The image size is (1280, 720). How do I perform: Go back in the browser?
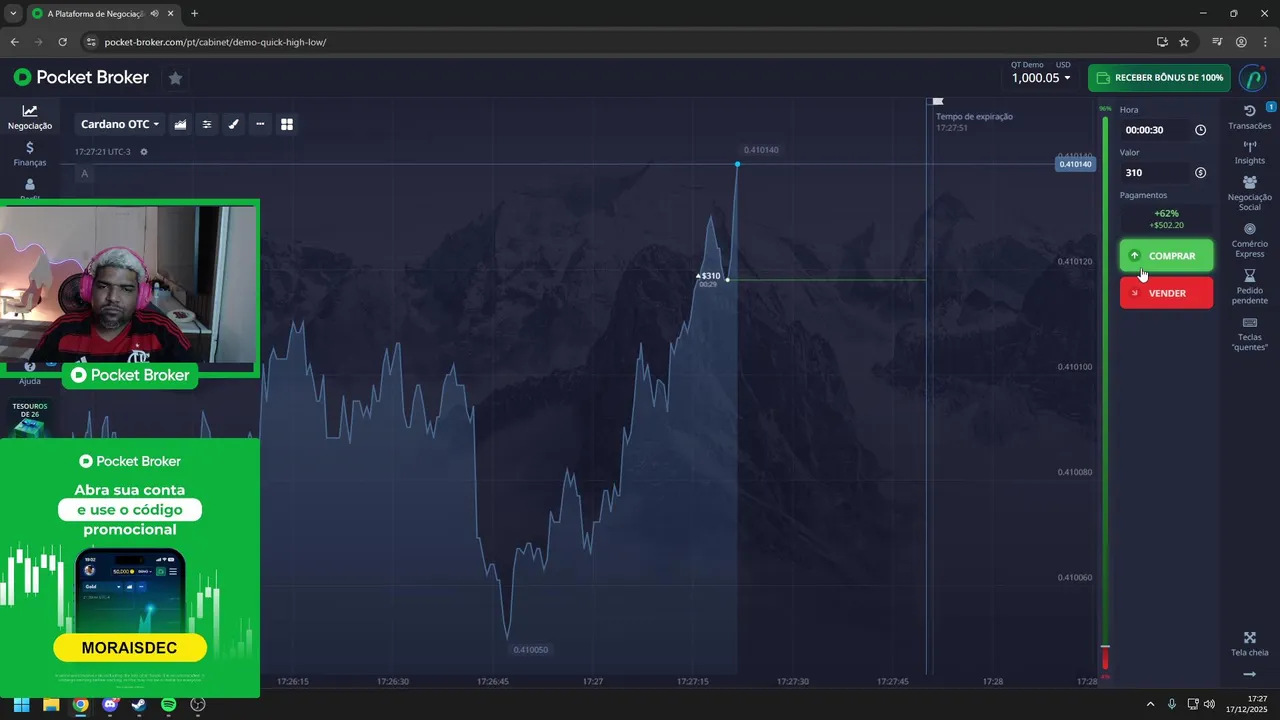14,42
